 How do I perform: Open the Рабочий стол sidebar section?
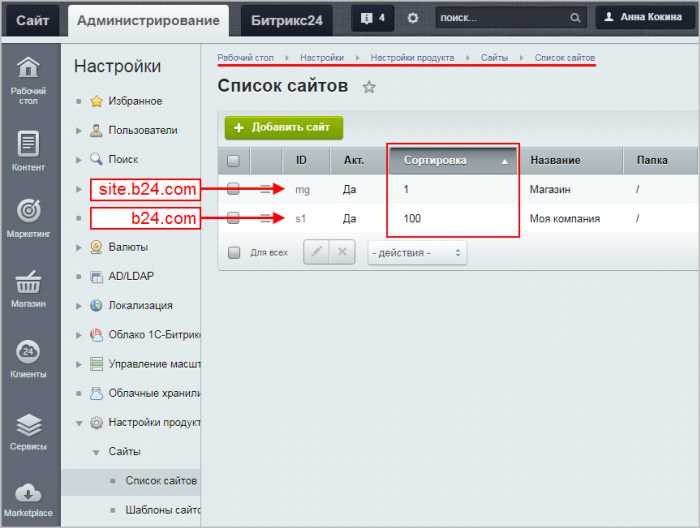pos(28,80)
